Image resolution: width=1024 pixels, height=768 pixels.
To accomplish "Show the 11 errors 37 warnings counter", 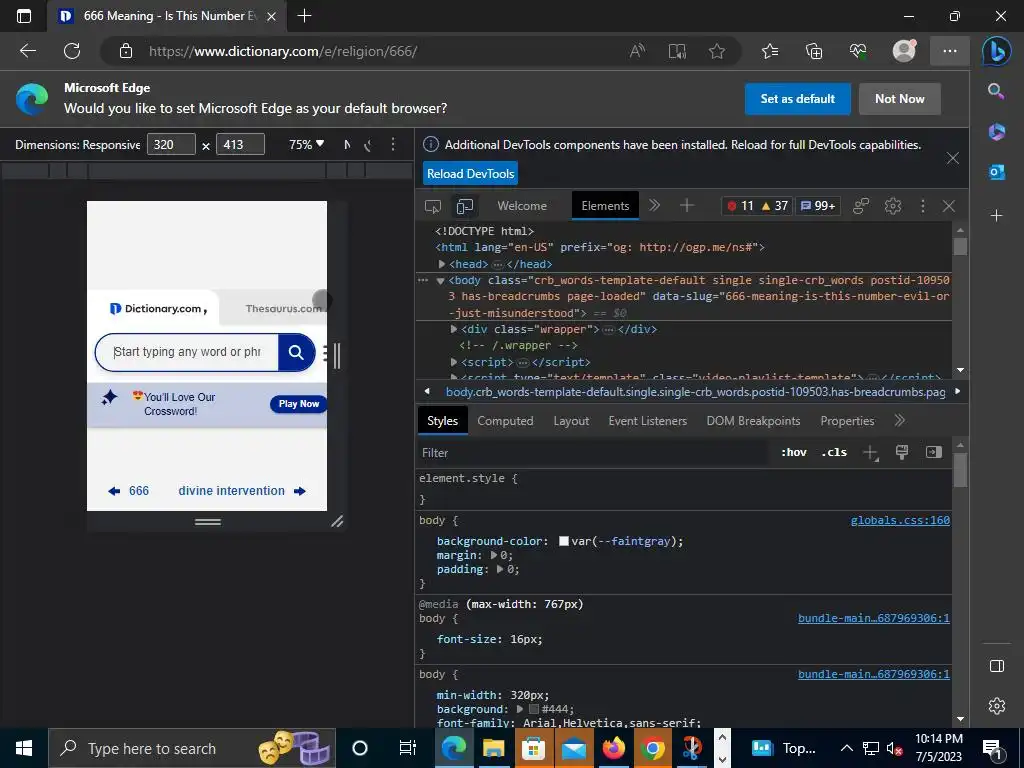I will tap(758, 206).
